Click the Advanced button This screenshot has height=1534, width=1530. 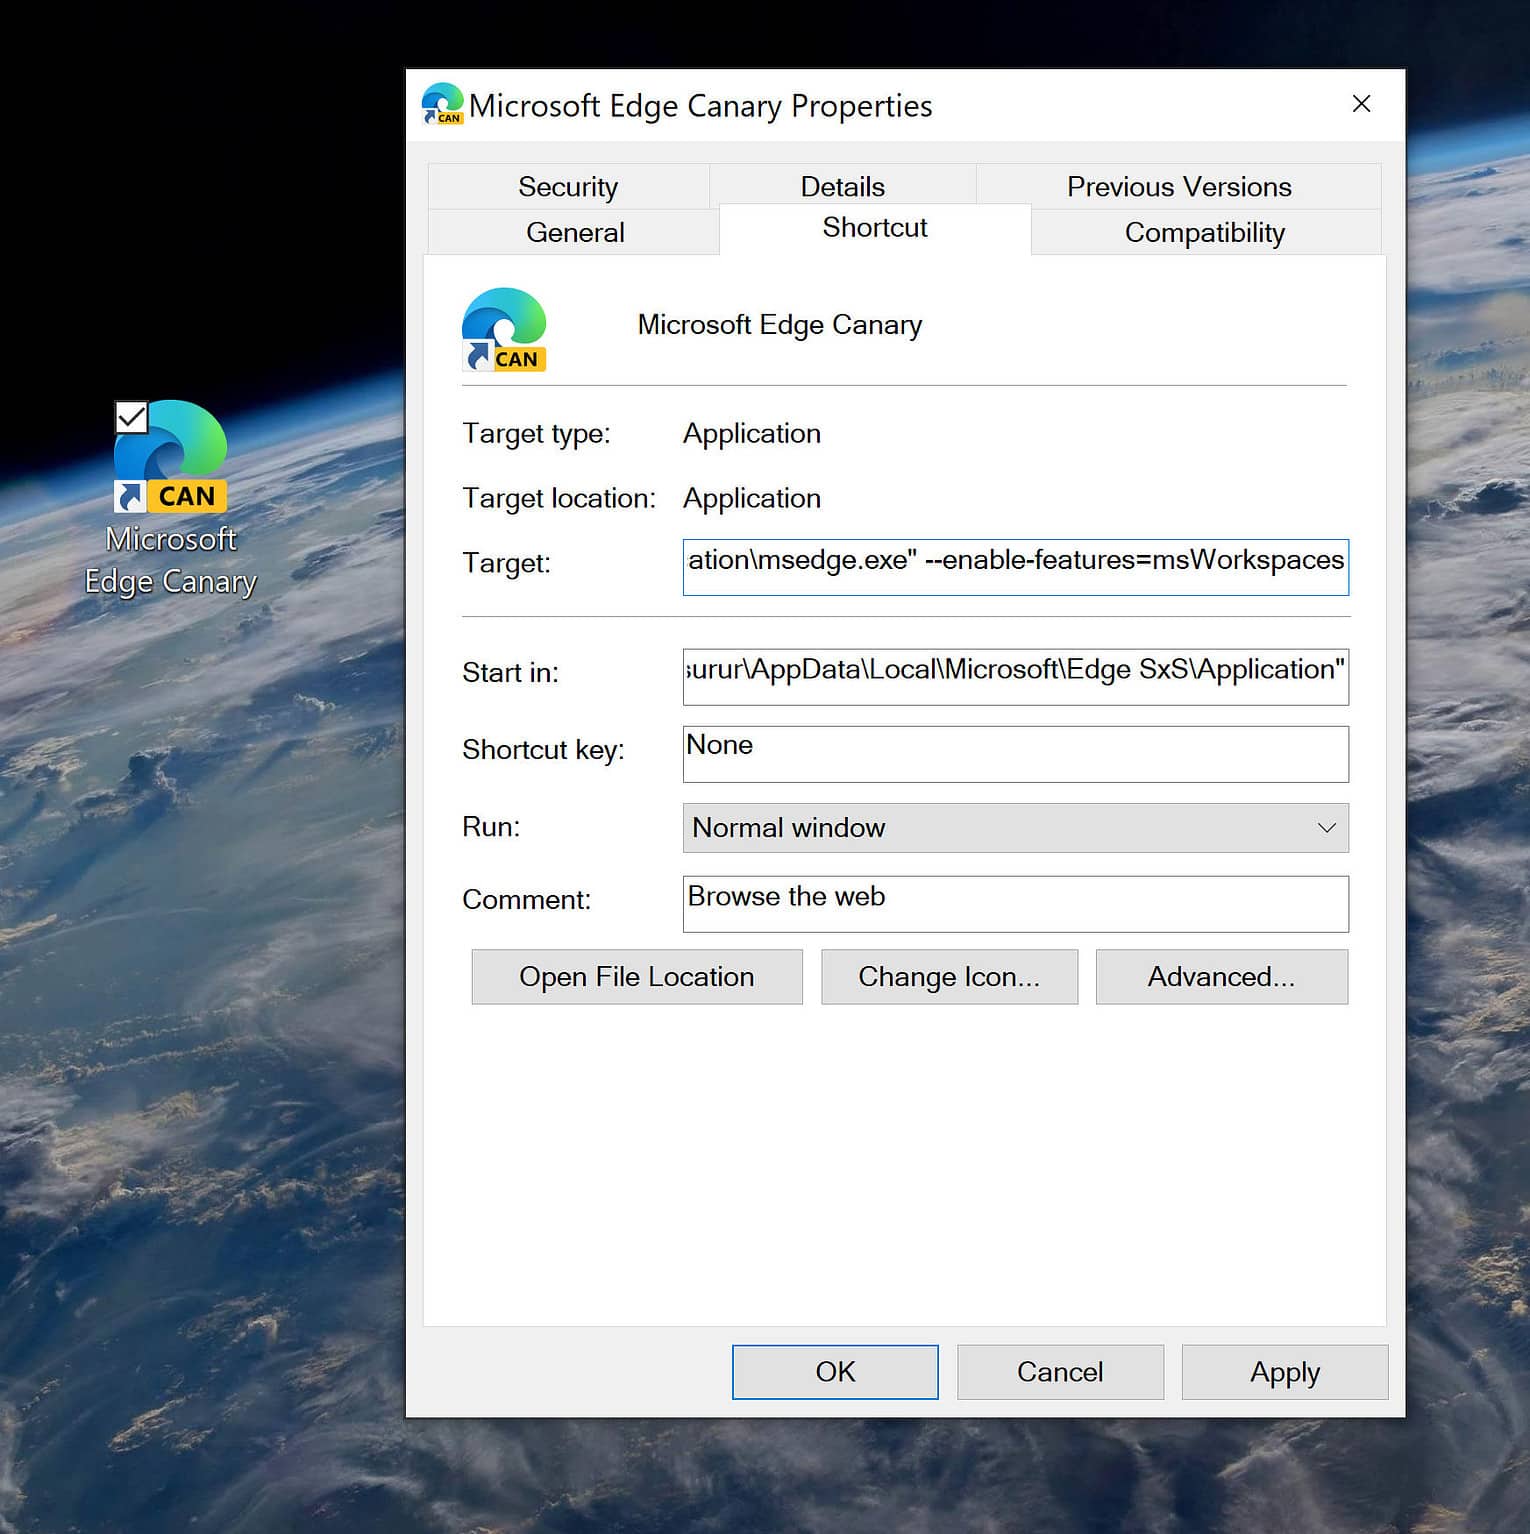pos(1221,977)
